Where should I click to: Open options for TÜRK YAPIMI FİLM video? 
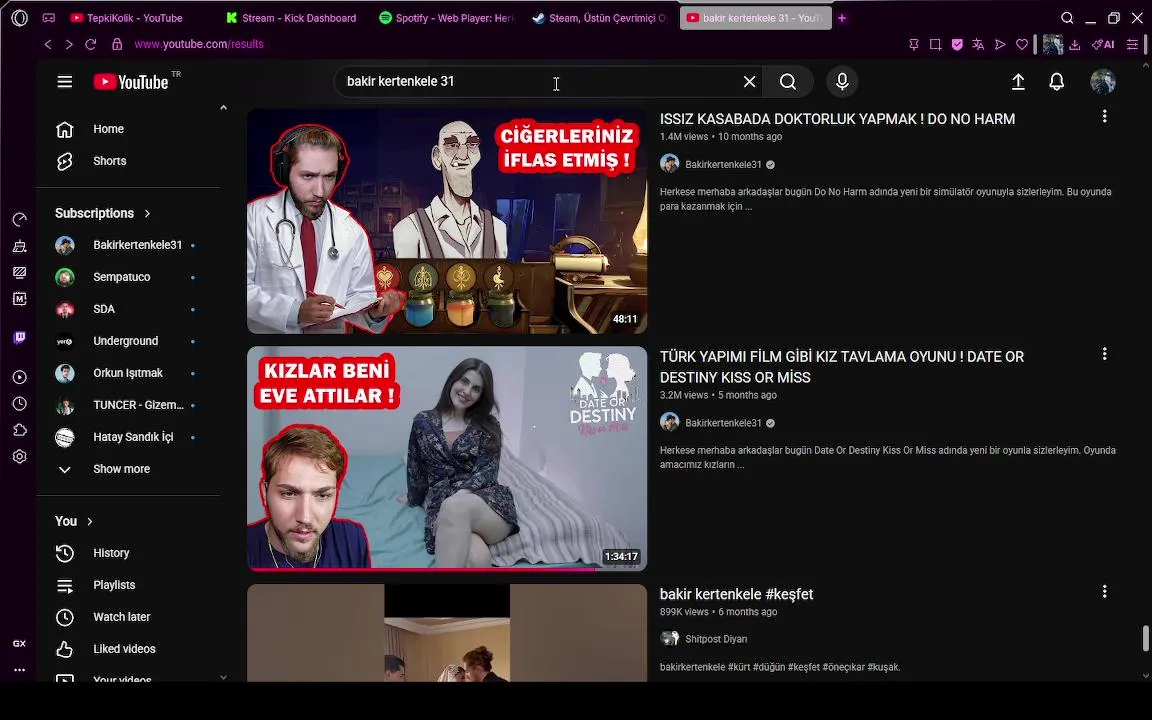coord(1104,354)
